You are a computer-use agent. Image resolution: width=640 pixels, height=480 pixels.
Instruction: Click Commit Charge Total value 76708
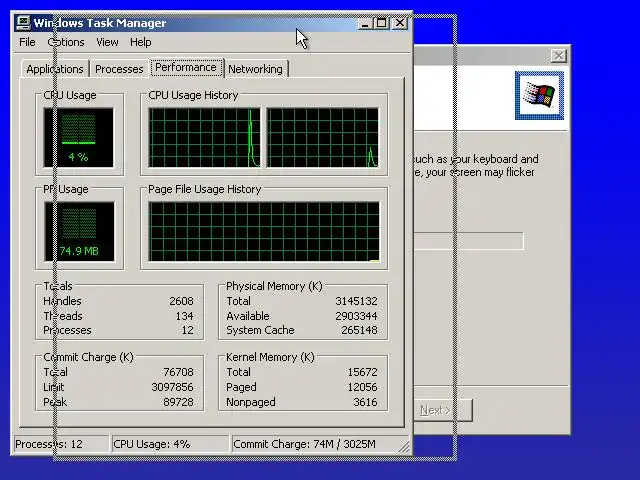coord(178,372)
